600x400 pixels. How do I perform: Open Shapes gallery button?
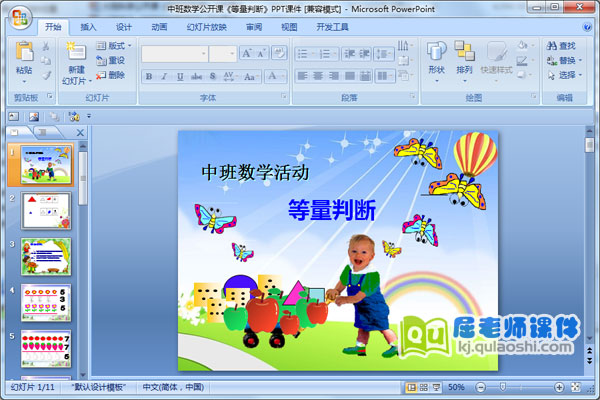click(436, 60)
